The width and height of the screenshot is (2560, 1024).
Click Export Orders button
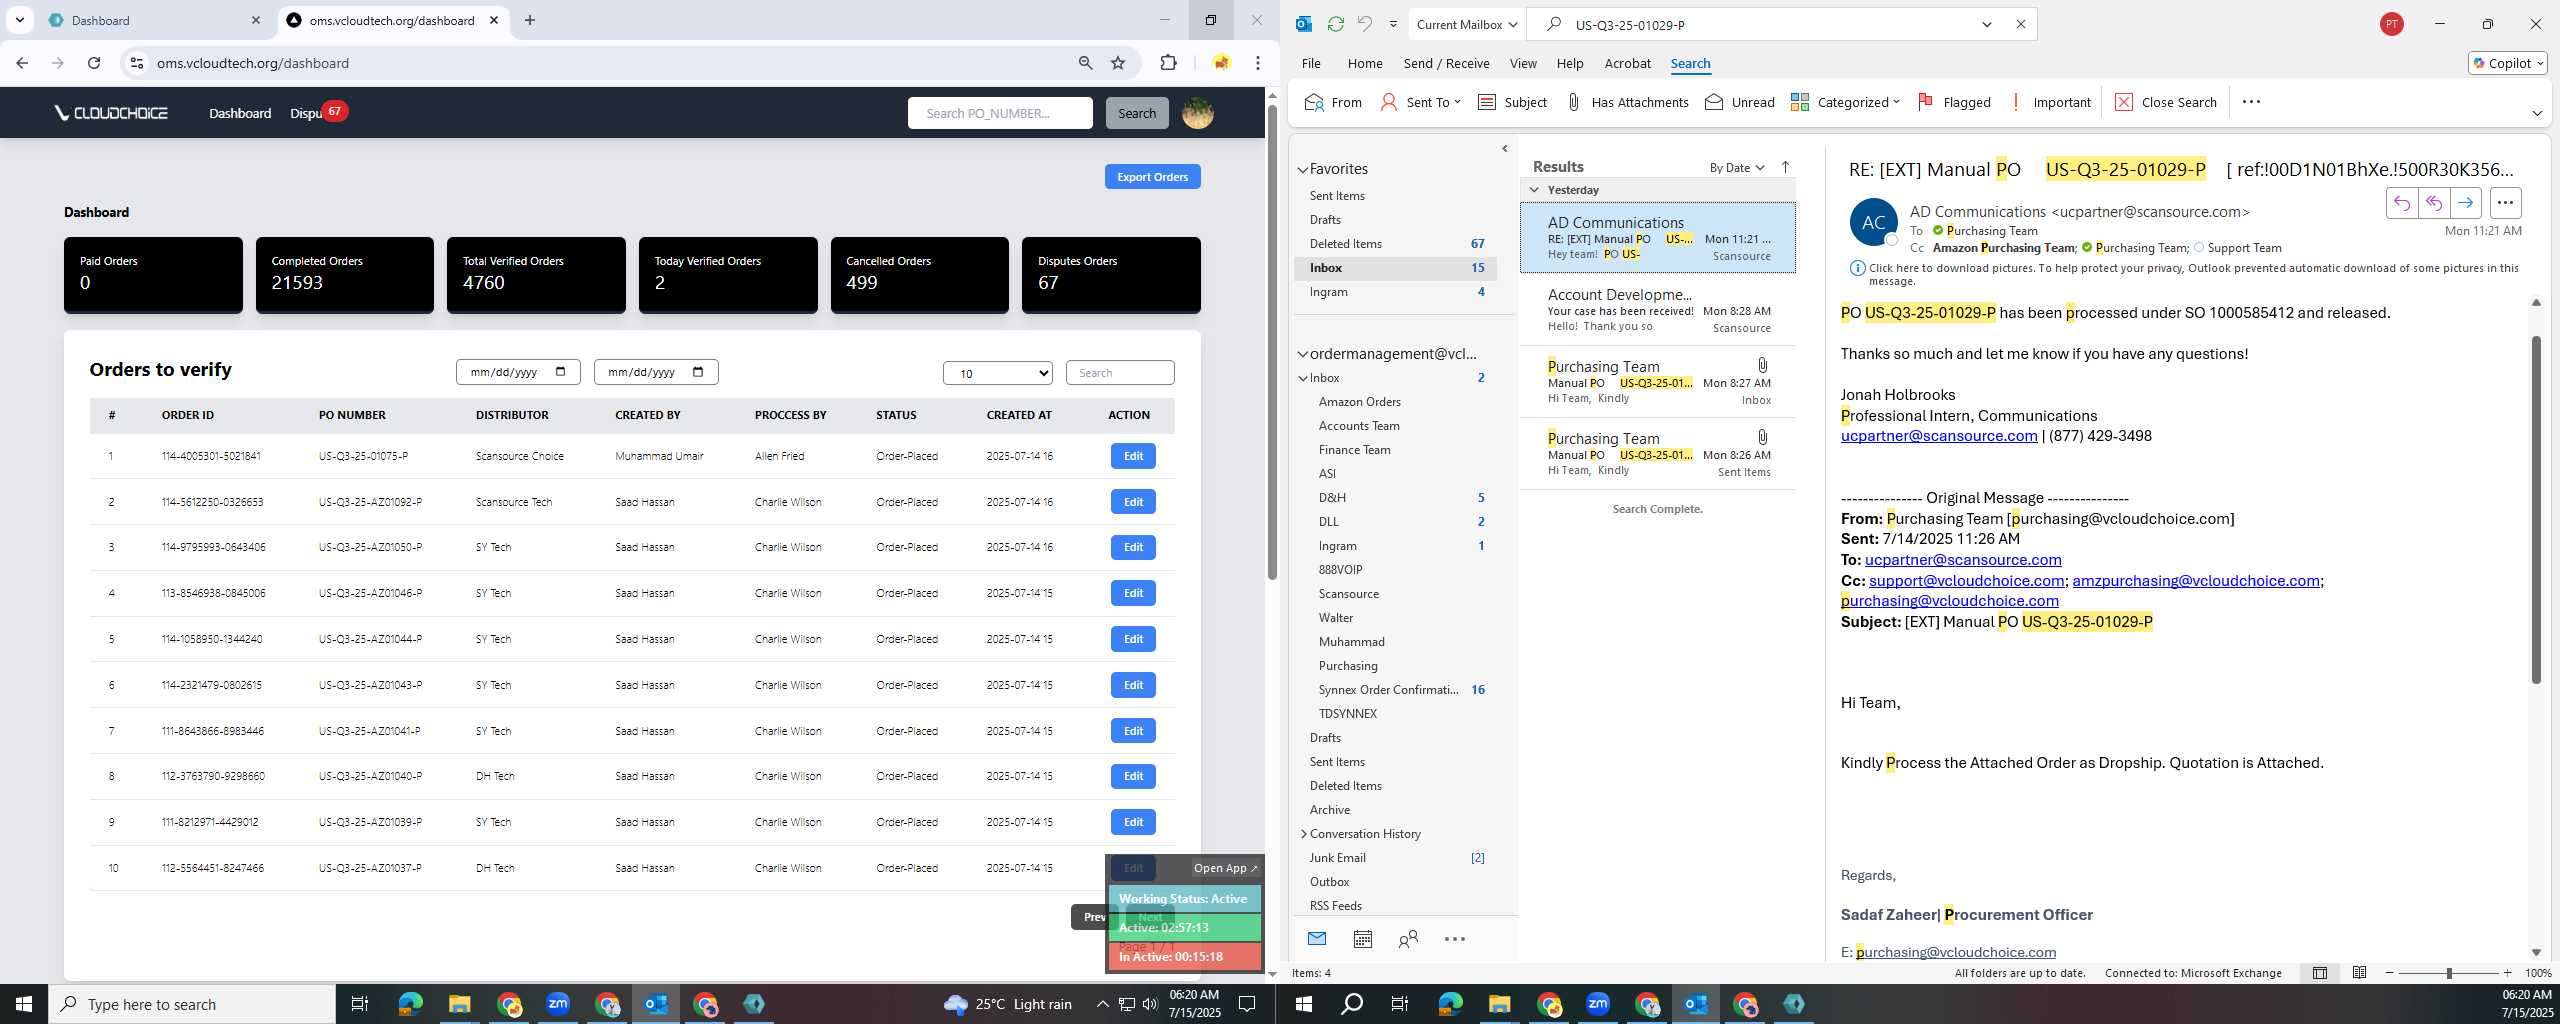point(1152,177)
